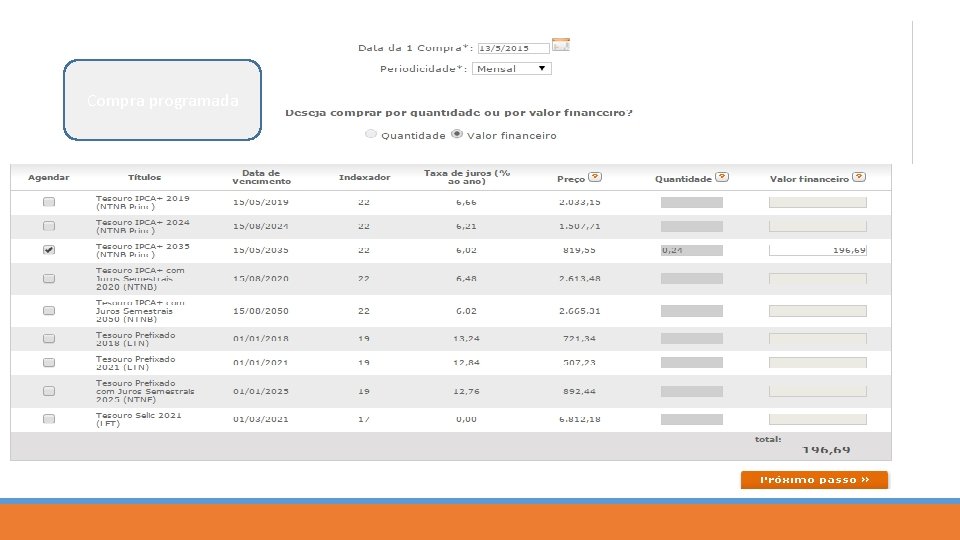Click Quantidade field for Tesouro IPCA+ 2019
The width and height of the screenshot is (960, 540).
pos(692,203)
